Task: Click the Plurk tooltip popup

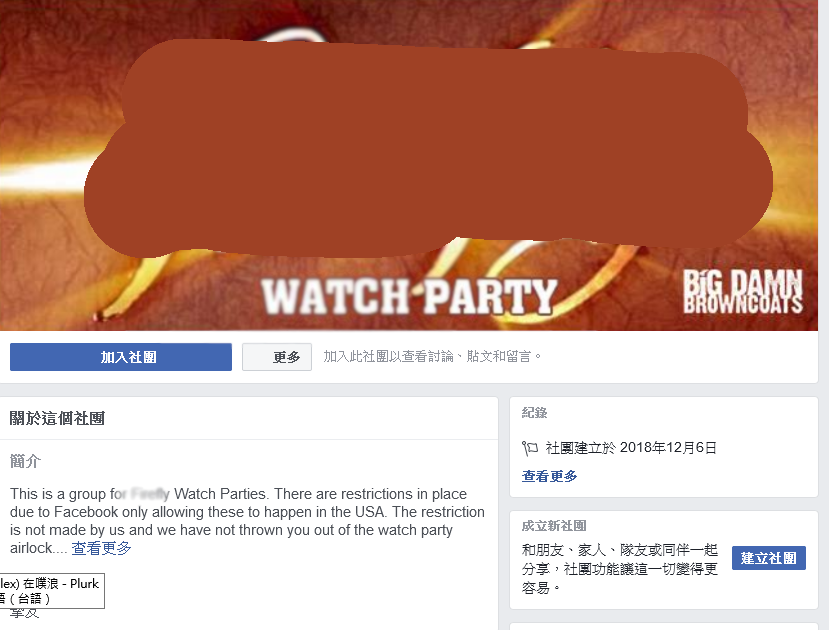Action: tap(52, 591)
